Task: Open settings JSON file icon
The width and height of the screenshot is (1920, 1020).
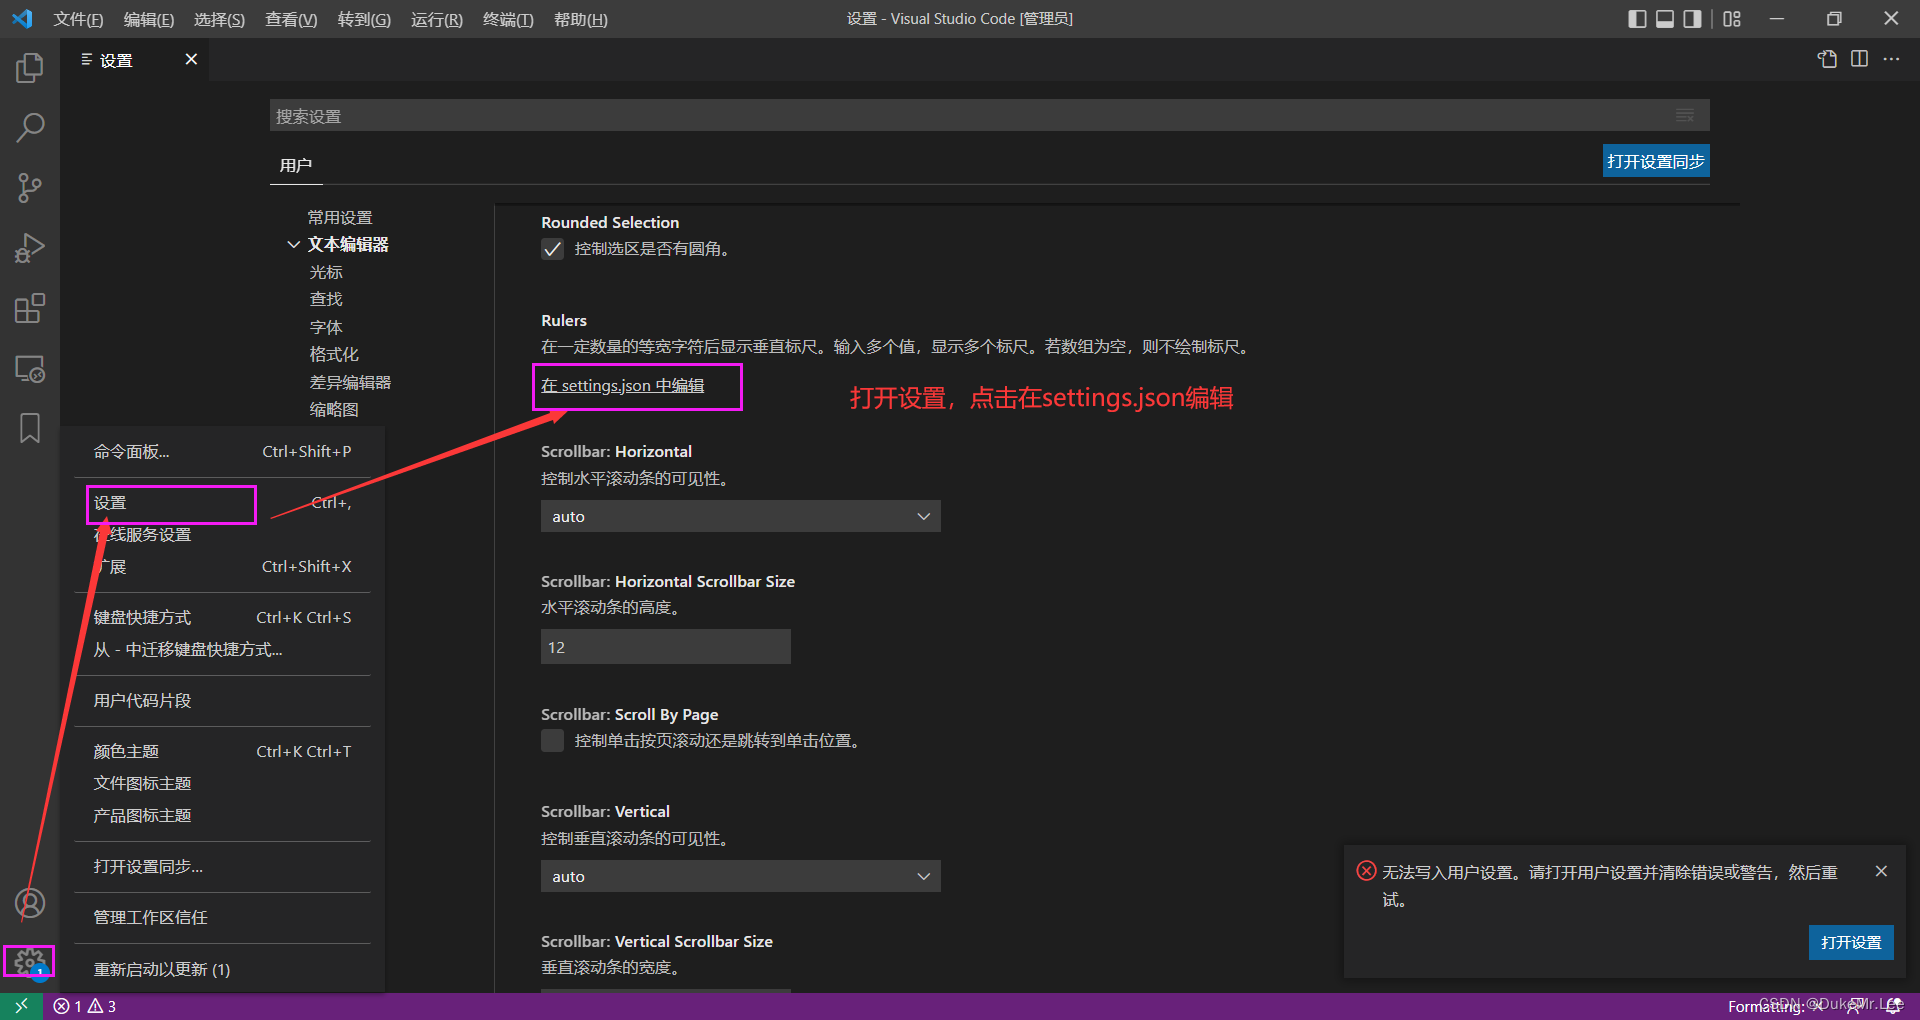Action: click(x=1827, y=59)
